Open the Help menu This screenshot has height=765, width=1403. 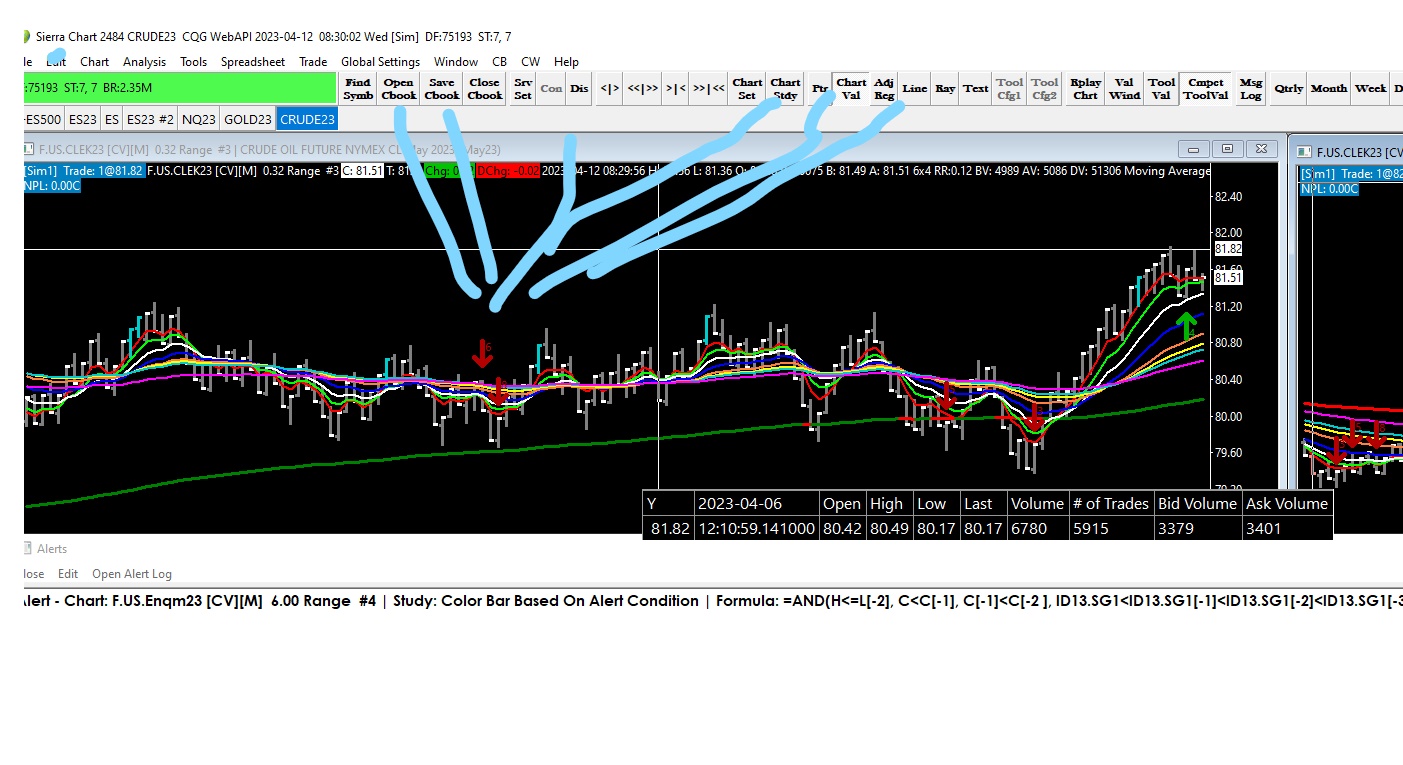(566, 62)
